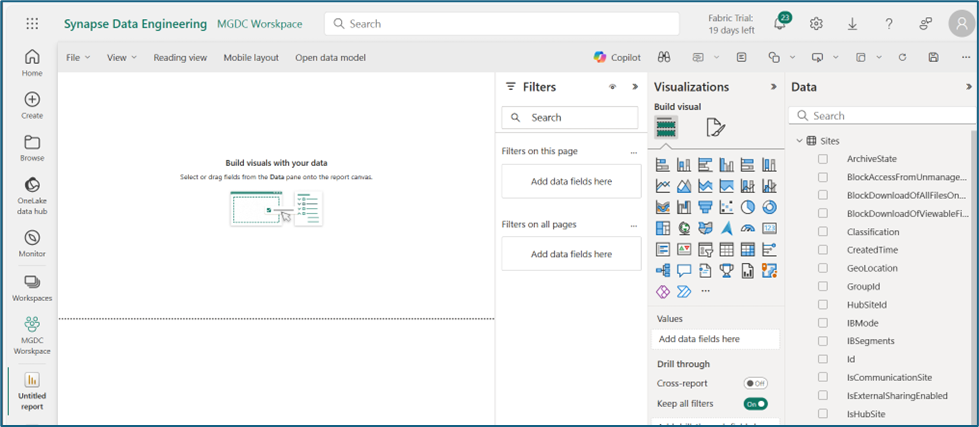Screen dimensions: 979x427
Task: Click the Data pane Search field
Action: (883, 116)
